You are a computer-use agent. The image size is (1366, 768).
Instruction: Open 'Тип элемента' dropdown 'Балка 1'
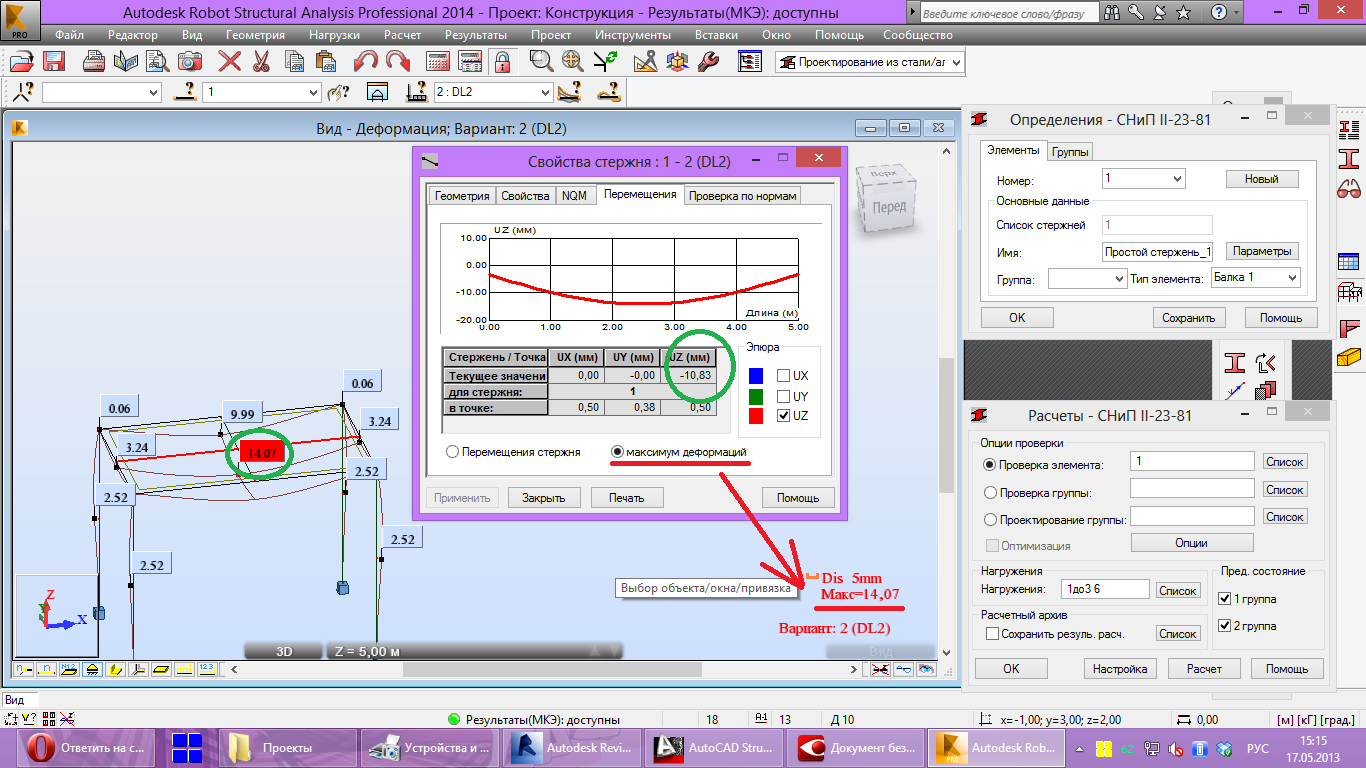[1255, 277]
